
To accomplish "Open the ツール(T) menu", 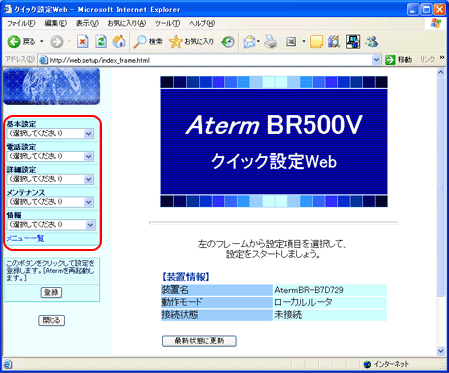I will [168, 23].
